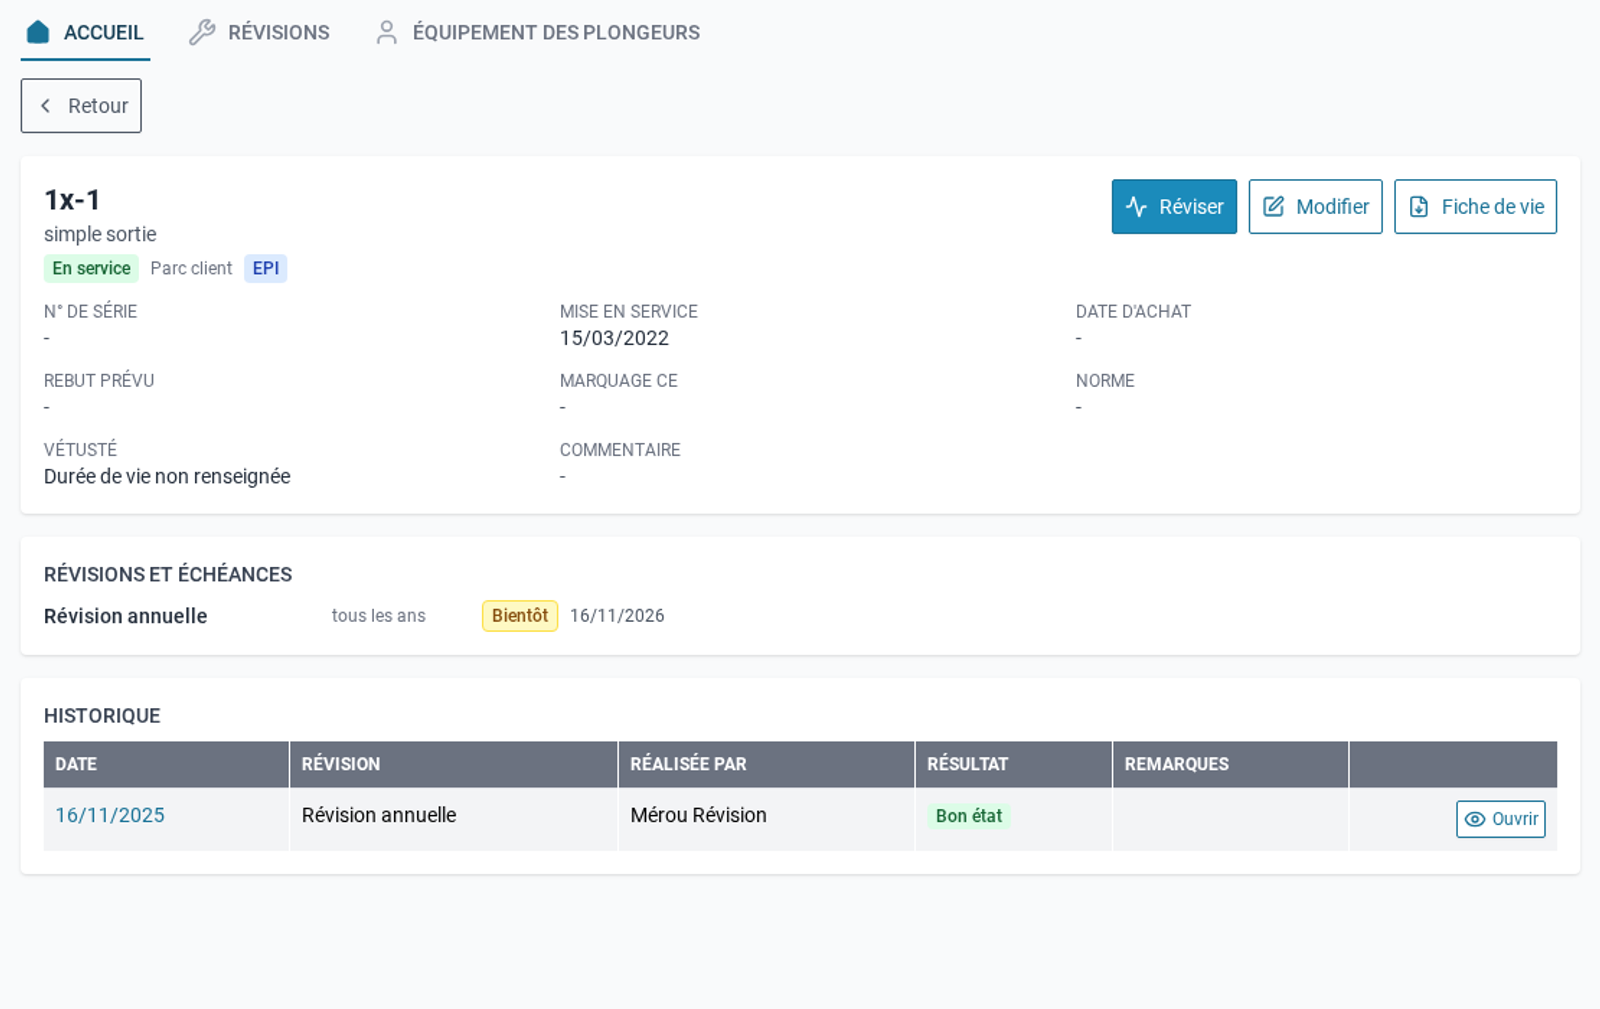Image resolution: width=1600 pixels, height=1009 pixels.
Task: Click the simple sortie subtitle
Action: [100, 234]
